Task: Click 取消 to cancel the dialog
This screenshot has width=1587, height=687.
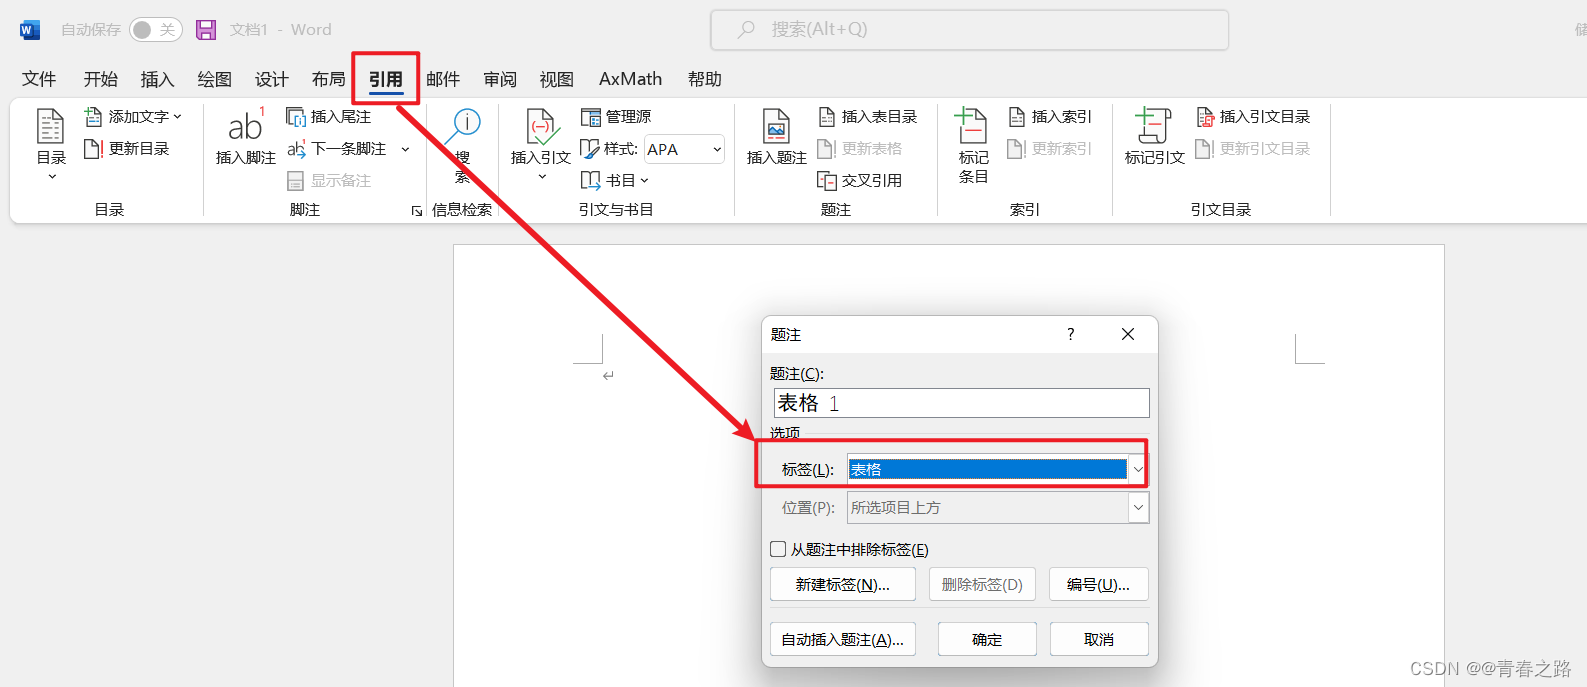Action: pos(1099,640)
